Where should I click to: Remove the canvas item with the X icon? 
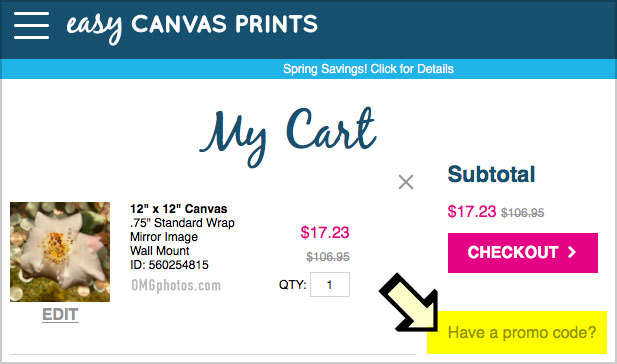[x=406, y=182]
